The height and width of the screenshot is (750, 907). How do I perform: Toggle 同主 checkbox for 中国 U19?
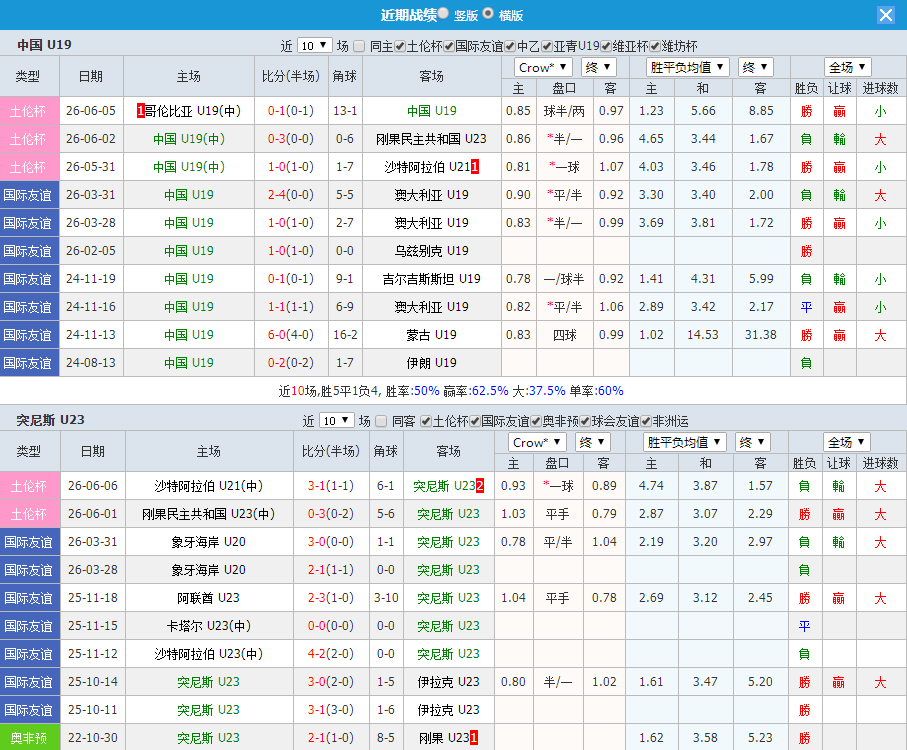pyautogui.click(x=359, y=46)
